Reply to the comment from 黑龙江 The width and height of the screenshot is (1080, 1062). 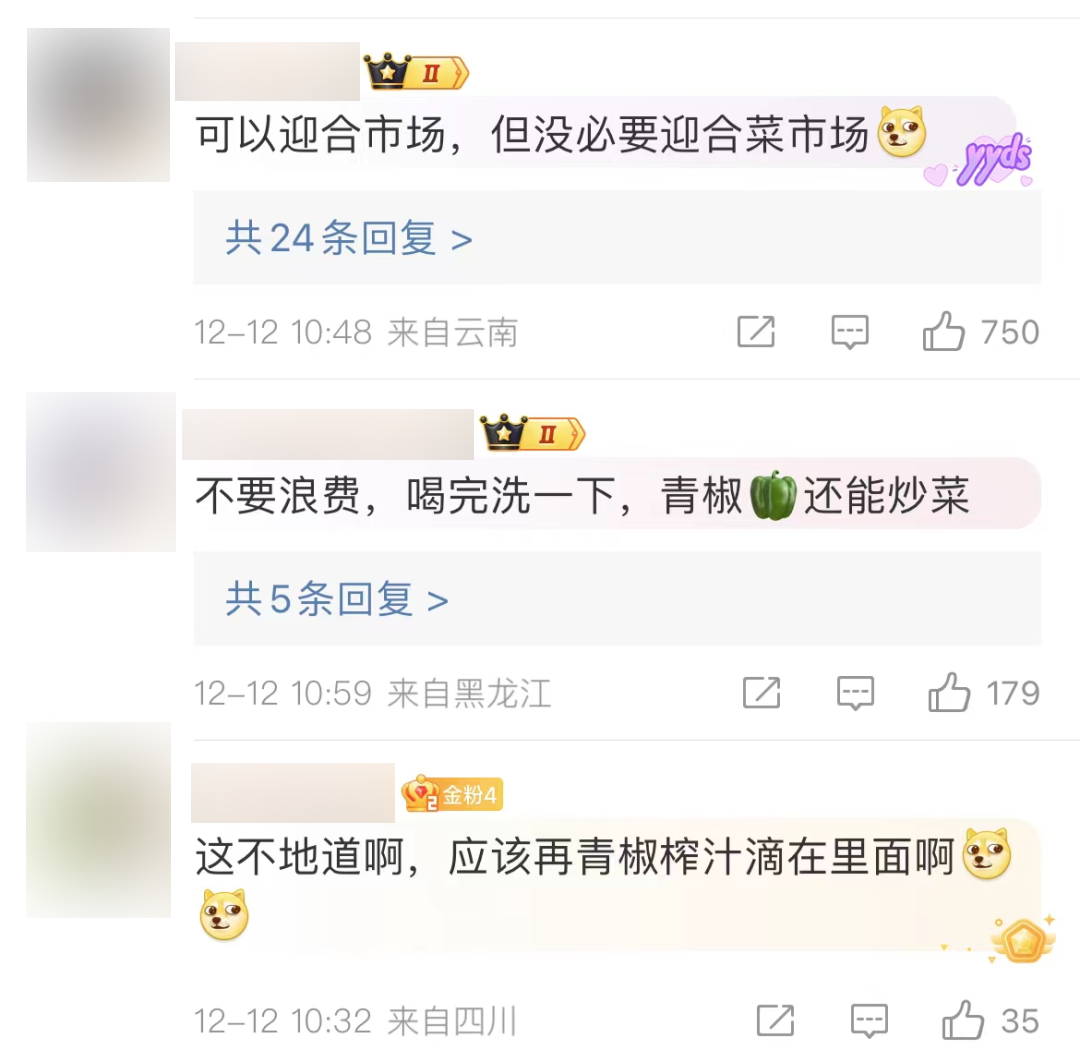[x=855, y=693]
